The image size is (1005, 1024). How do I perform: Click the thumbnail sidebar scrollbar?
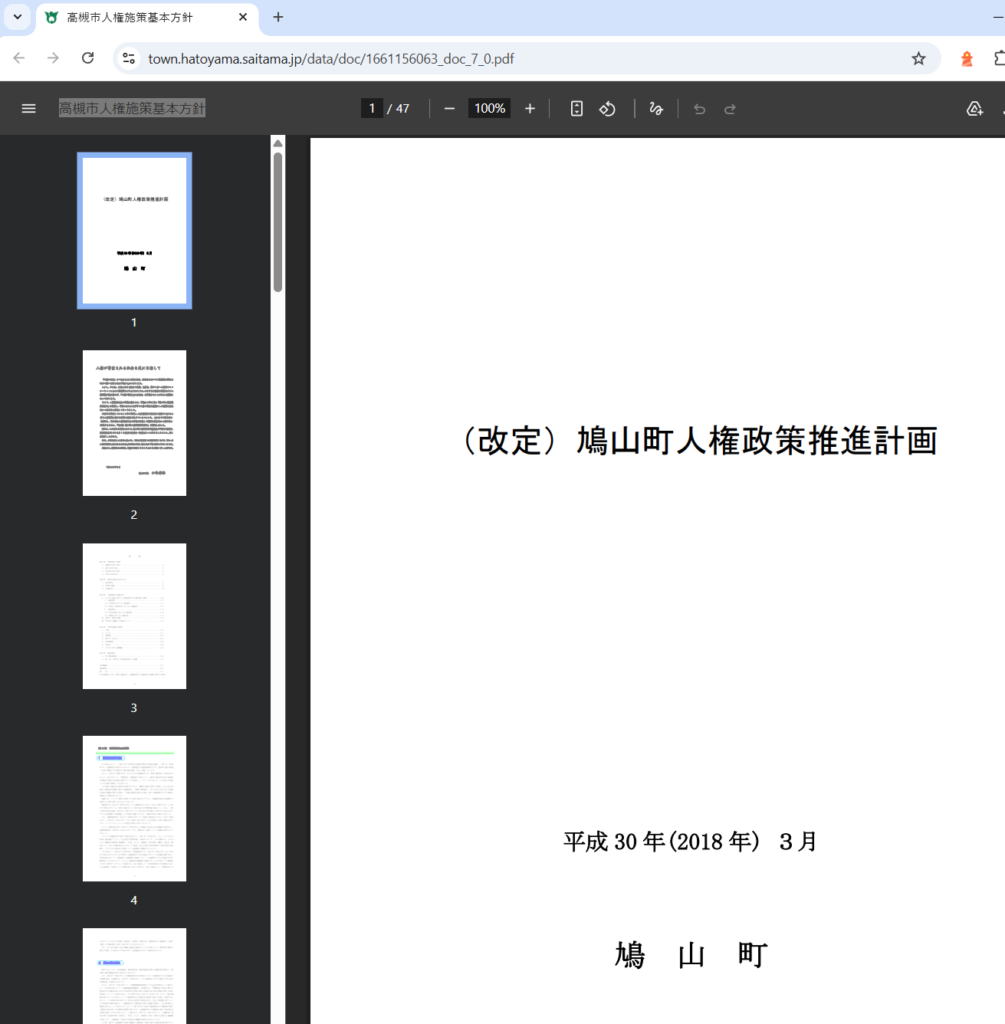click(277, 220)
